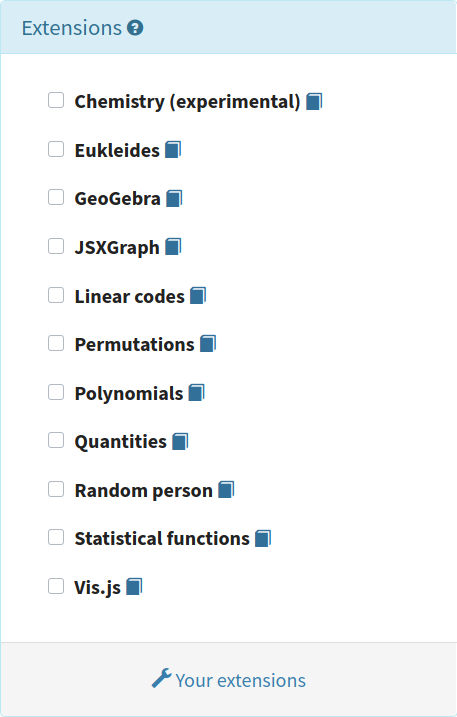This screenshot has width=457, height=717.
Task: Tick the GeoGebra extension checkbox
Action: (56, 198)
